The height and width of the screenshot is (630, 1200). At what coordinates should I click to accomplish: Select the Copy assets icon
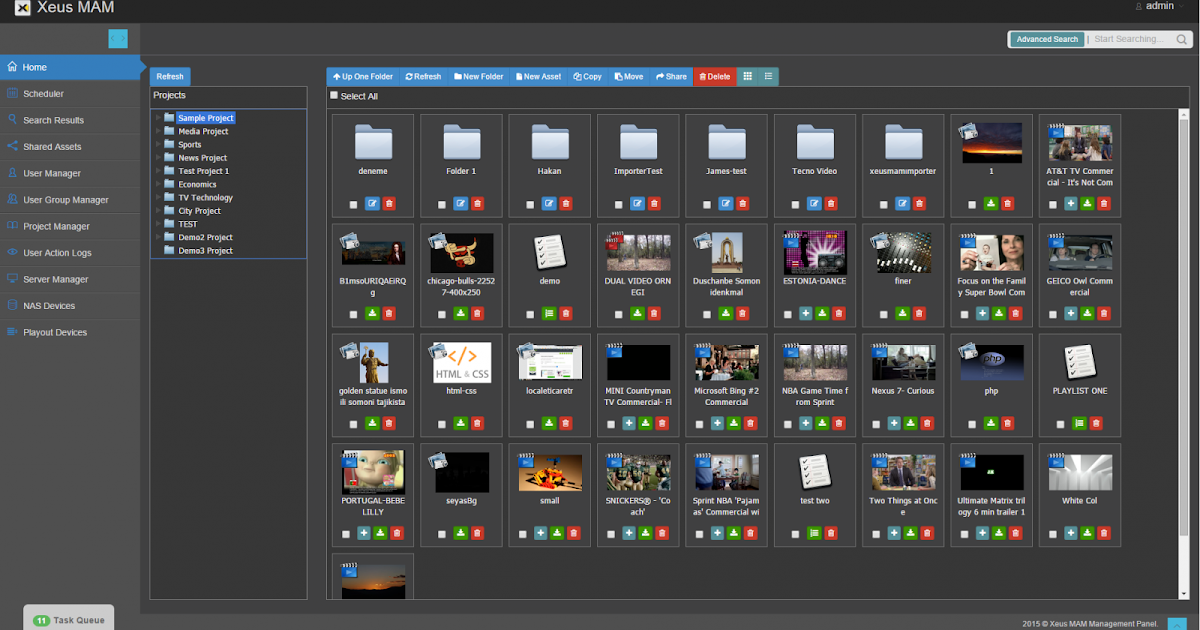[586, 76]
